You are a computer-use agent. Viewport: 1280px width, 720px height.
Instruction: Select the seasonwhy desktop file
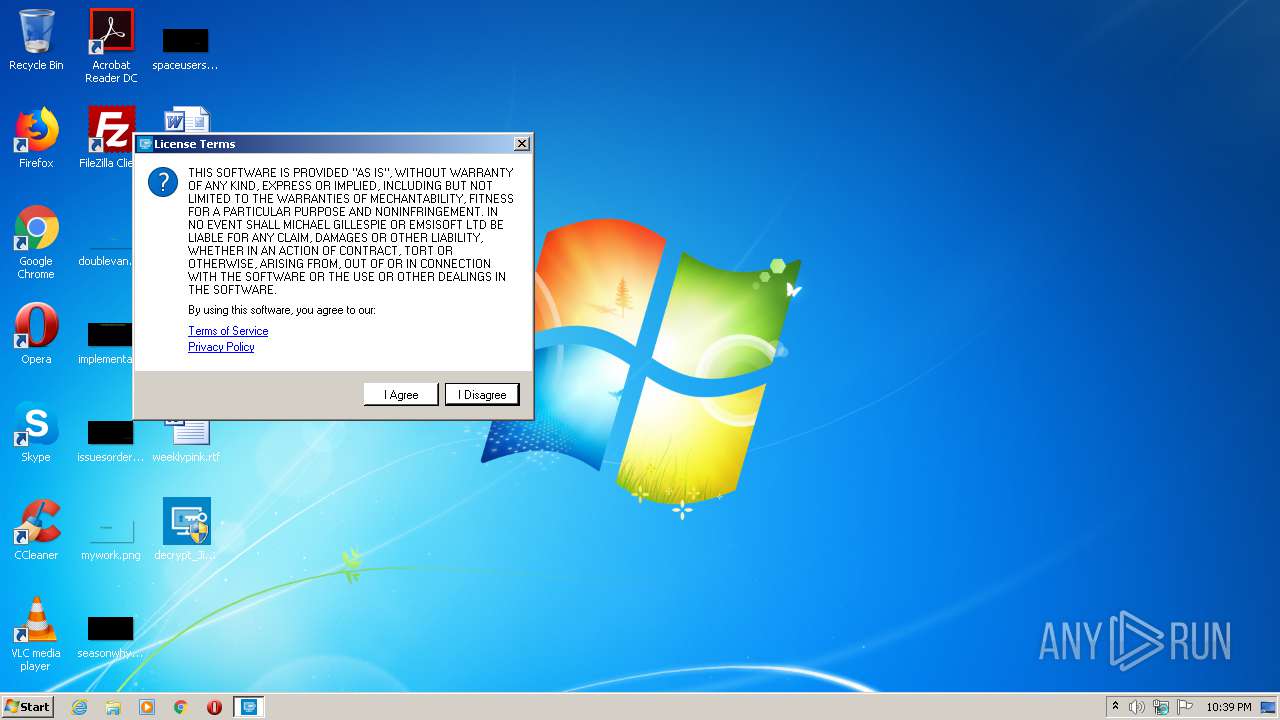tap(110, 637)
